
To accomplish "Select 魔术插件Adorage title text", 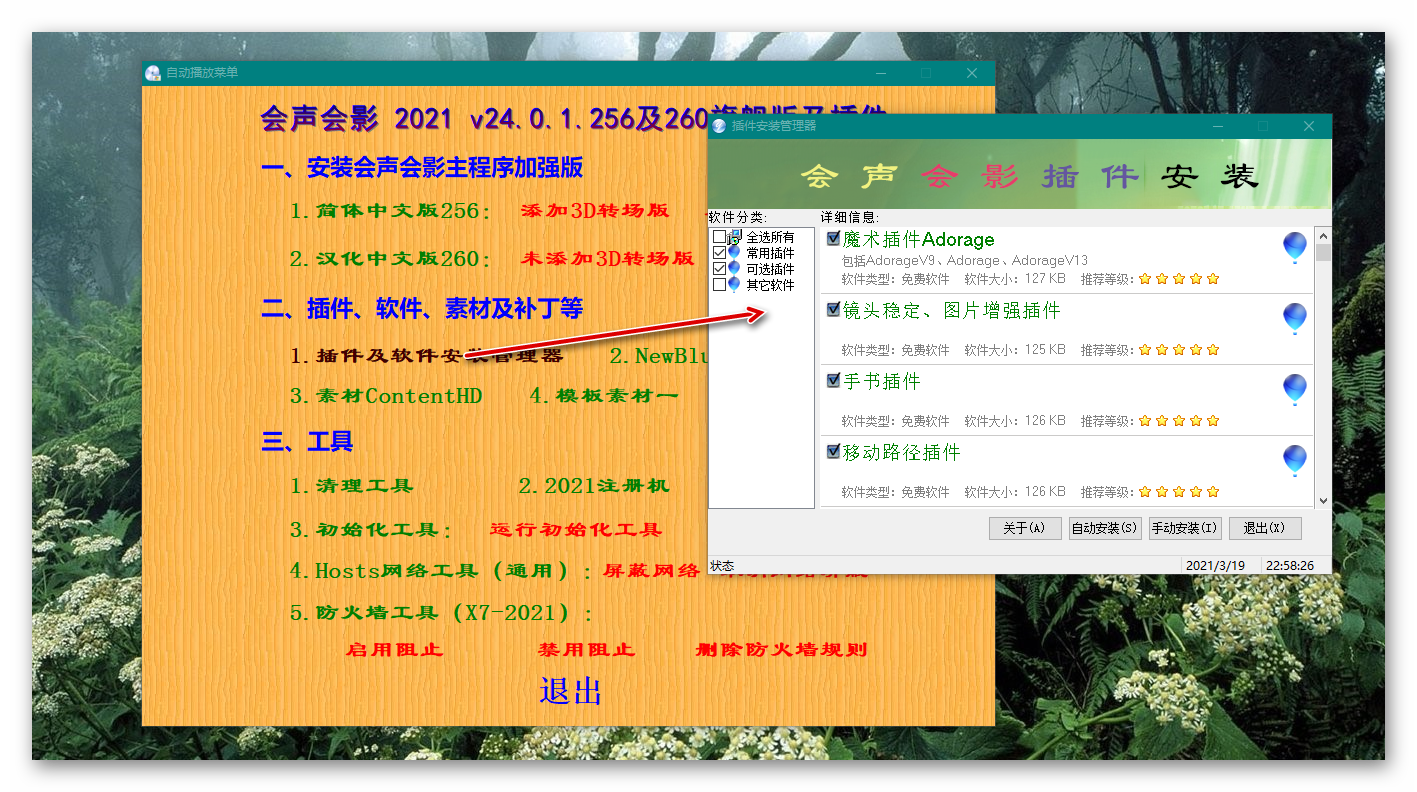I will (x=919, y=240).
